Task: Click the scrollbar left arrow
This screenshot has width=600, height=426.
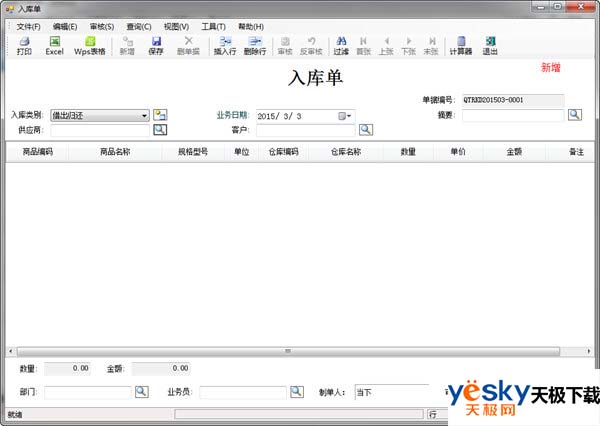Action: tap(11, 351)
